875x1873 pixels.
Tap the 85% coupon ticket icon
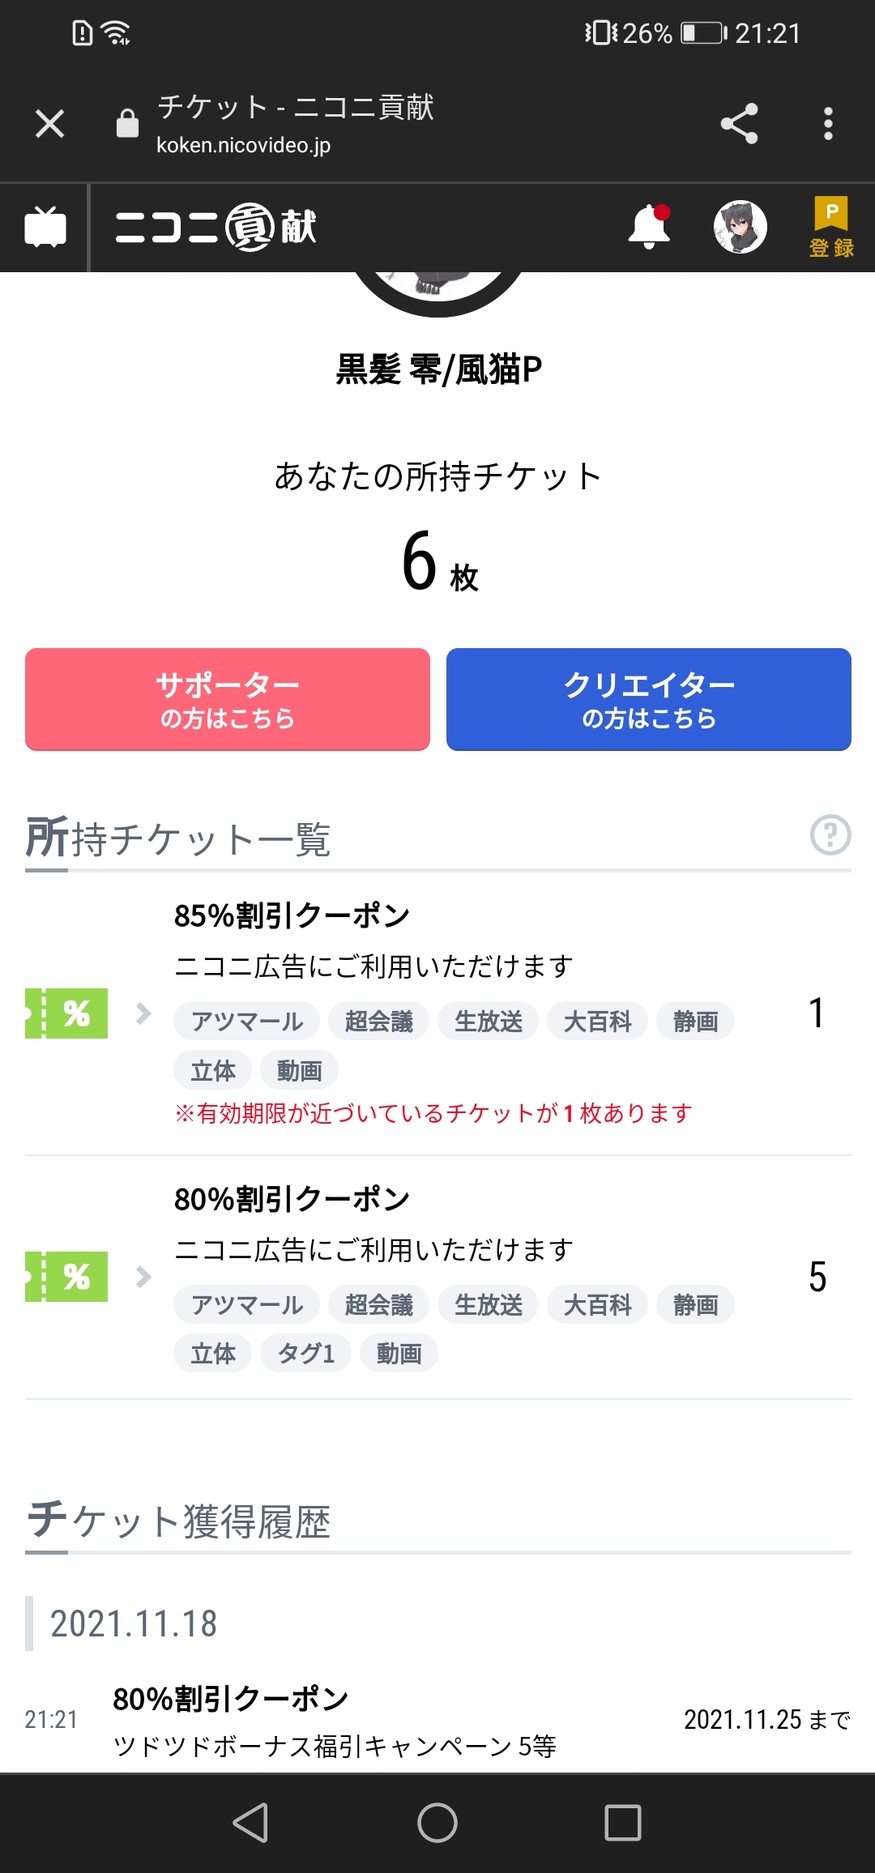tap(67, 1013)
